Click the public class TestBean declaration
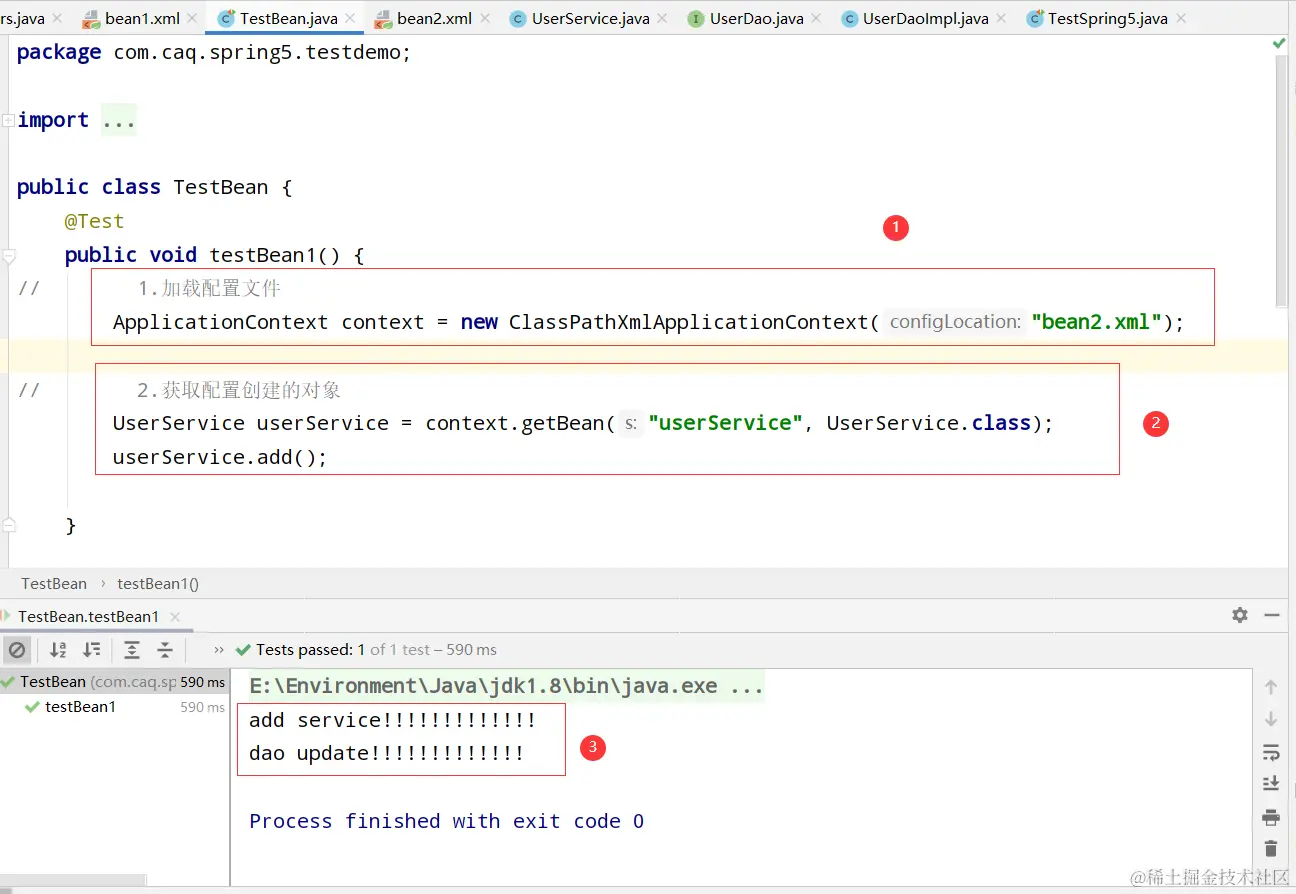The image size is (1296, 894). pos(154,188)
